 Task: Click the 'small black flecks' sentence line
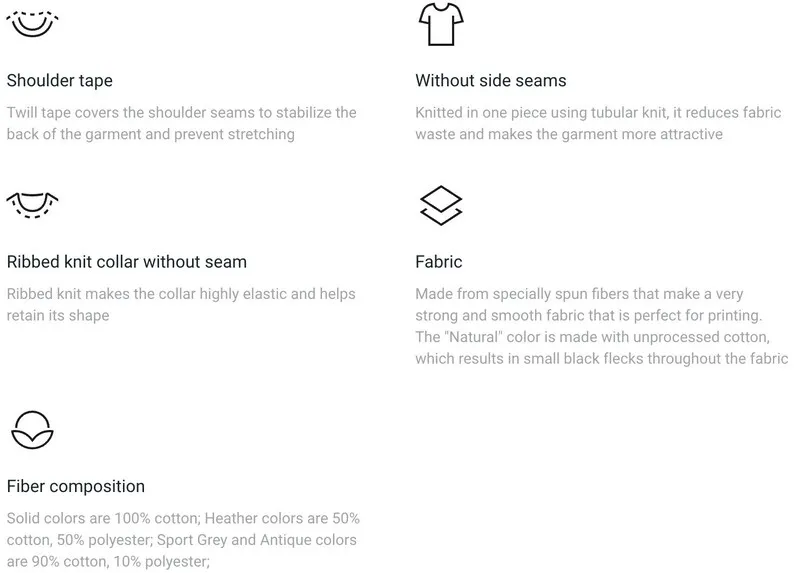[602, 359]
